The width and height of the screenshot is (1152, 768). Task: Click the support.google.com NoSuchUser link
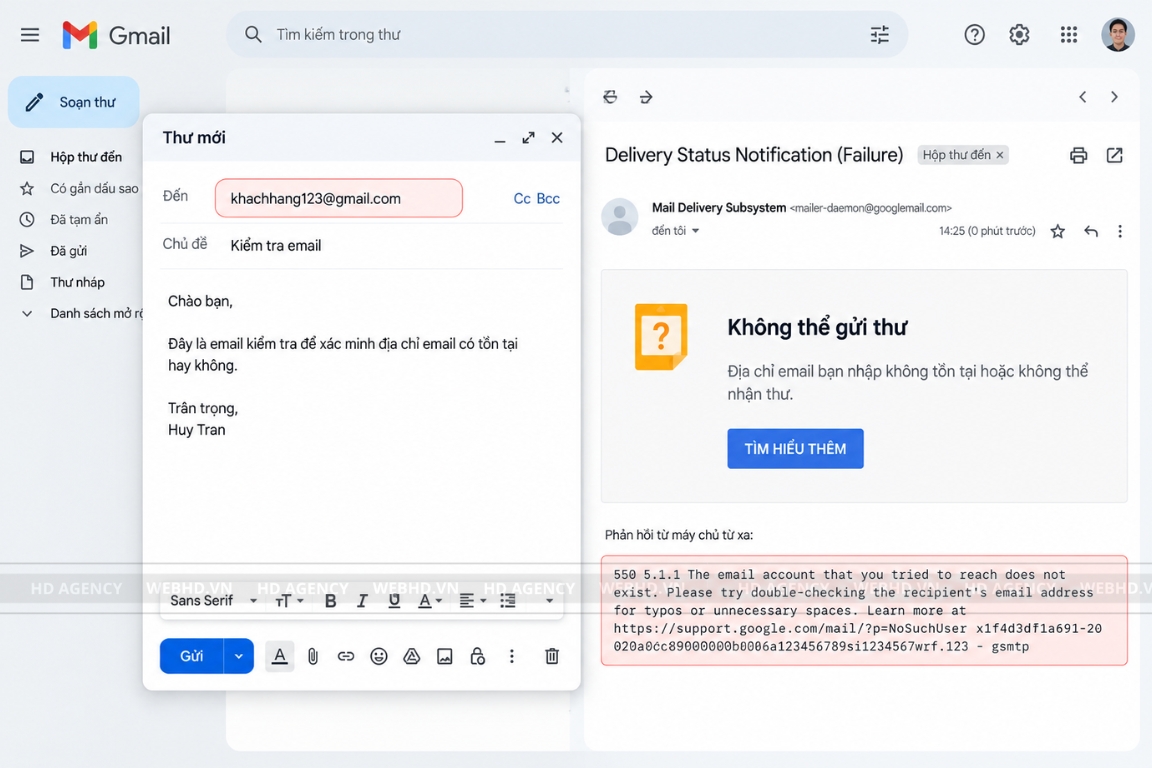click(x=791, y=628)
